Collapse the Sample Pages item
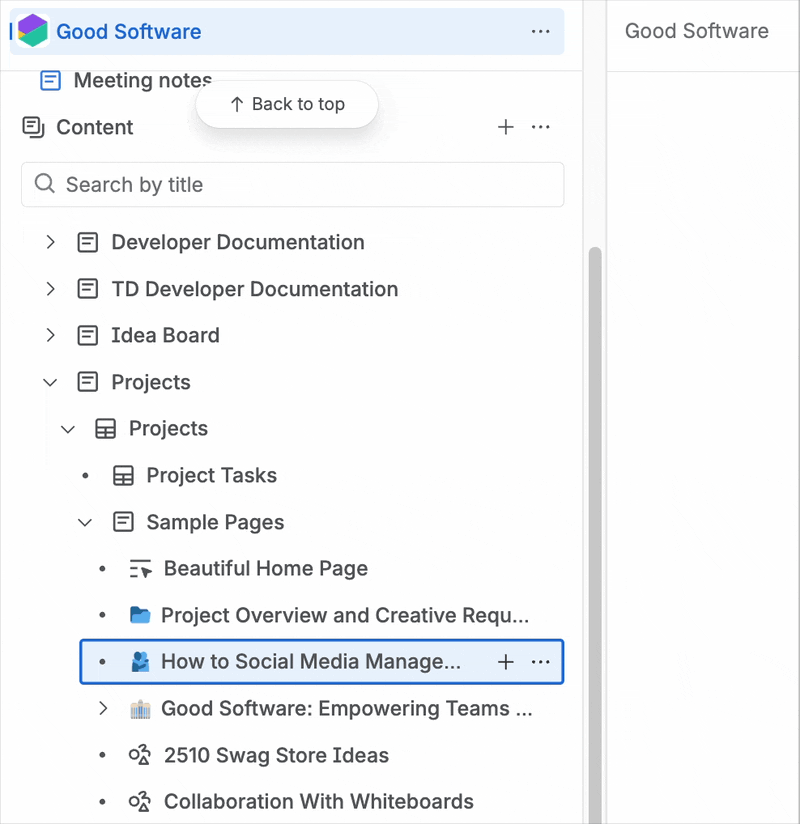The image size is (800, 824). pyautogui.click(x=86, y=522)
